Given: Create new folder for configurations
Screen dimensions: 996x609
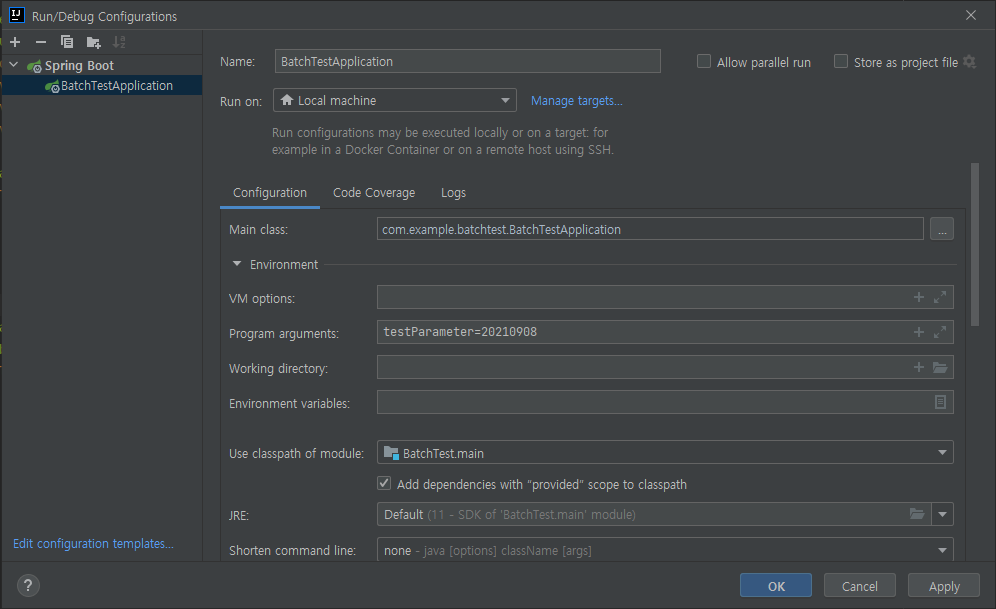Looking at the screenshot, I should coord(93,43).
